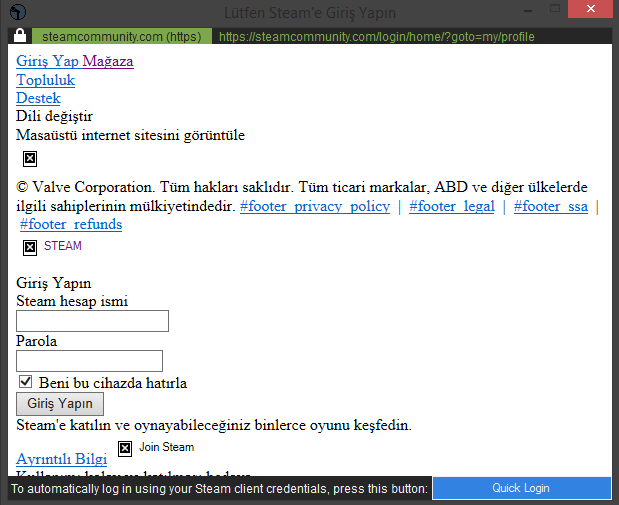Click broken image icon beside STEAM label
619x505 pixels.
(x=30, y=248)
